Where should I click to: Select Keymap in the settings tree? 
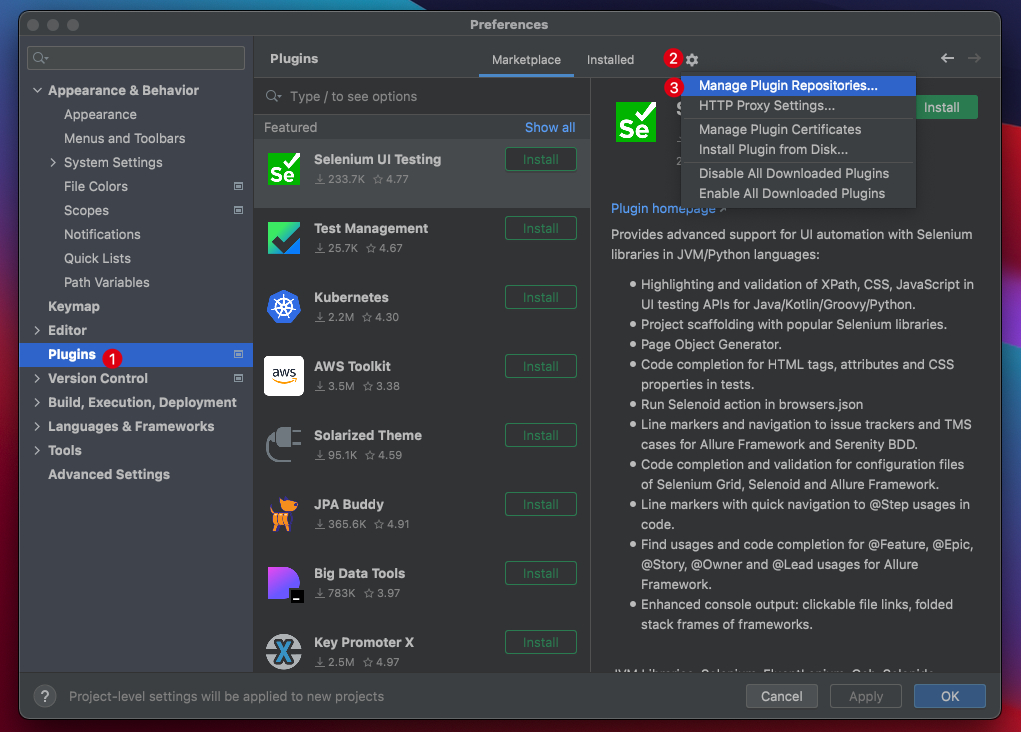coord(74,306)
